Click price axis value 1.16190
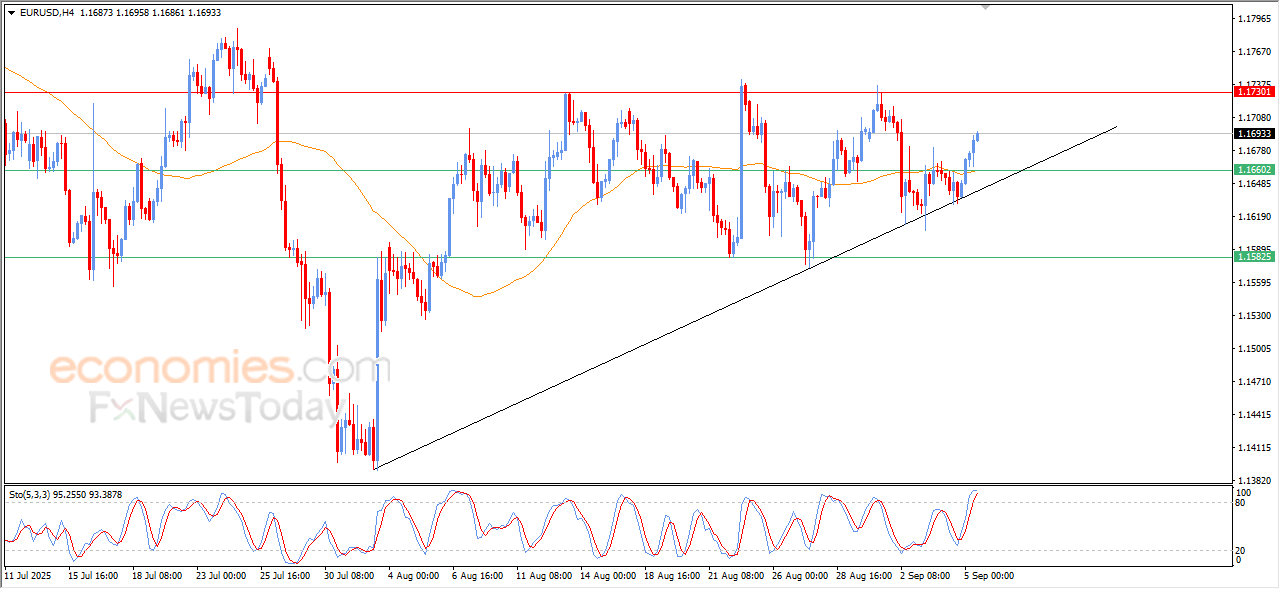 coord(1254,217)
